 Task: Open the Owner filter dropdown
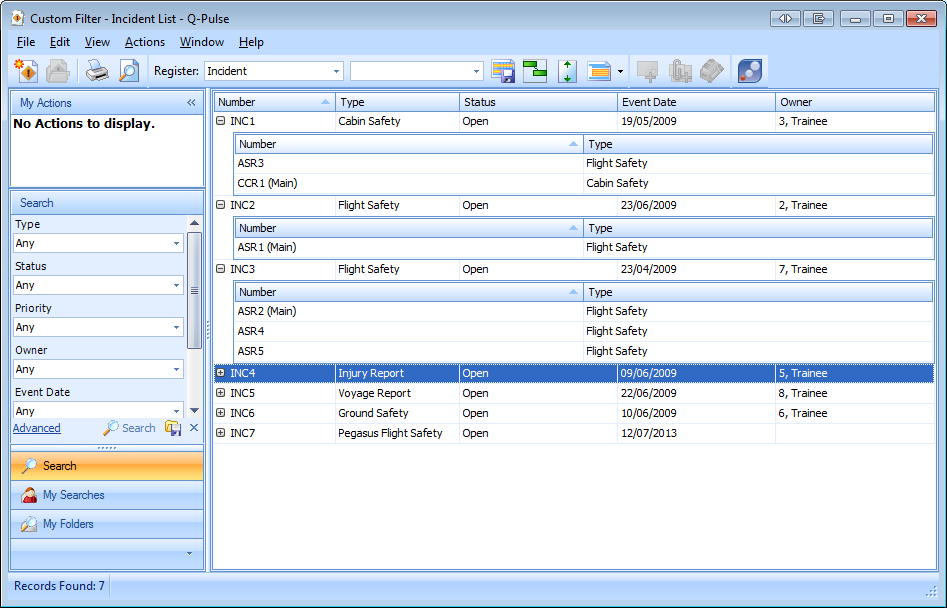pyautogui.click(x=176, y=369)
